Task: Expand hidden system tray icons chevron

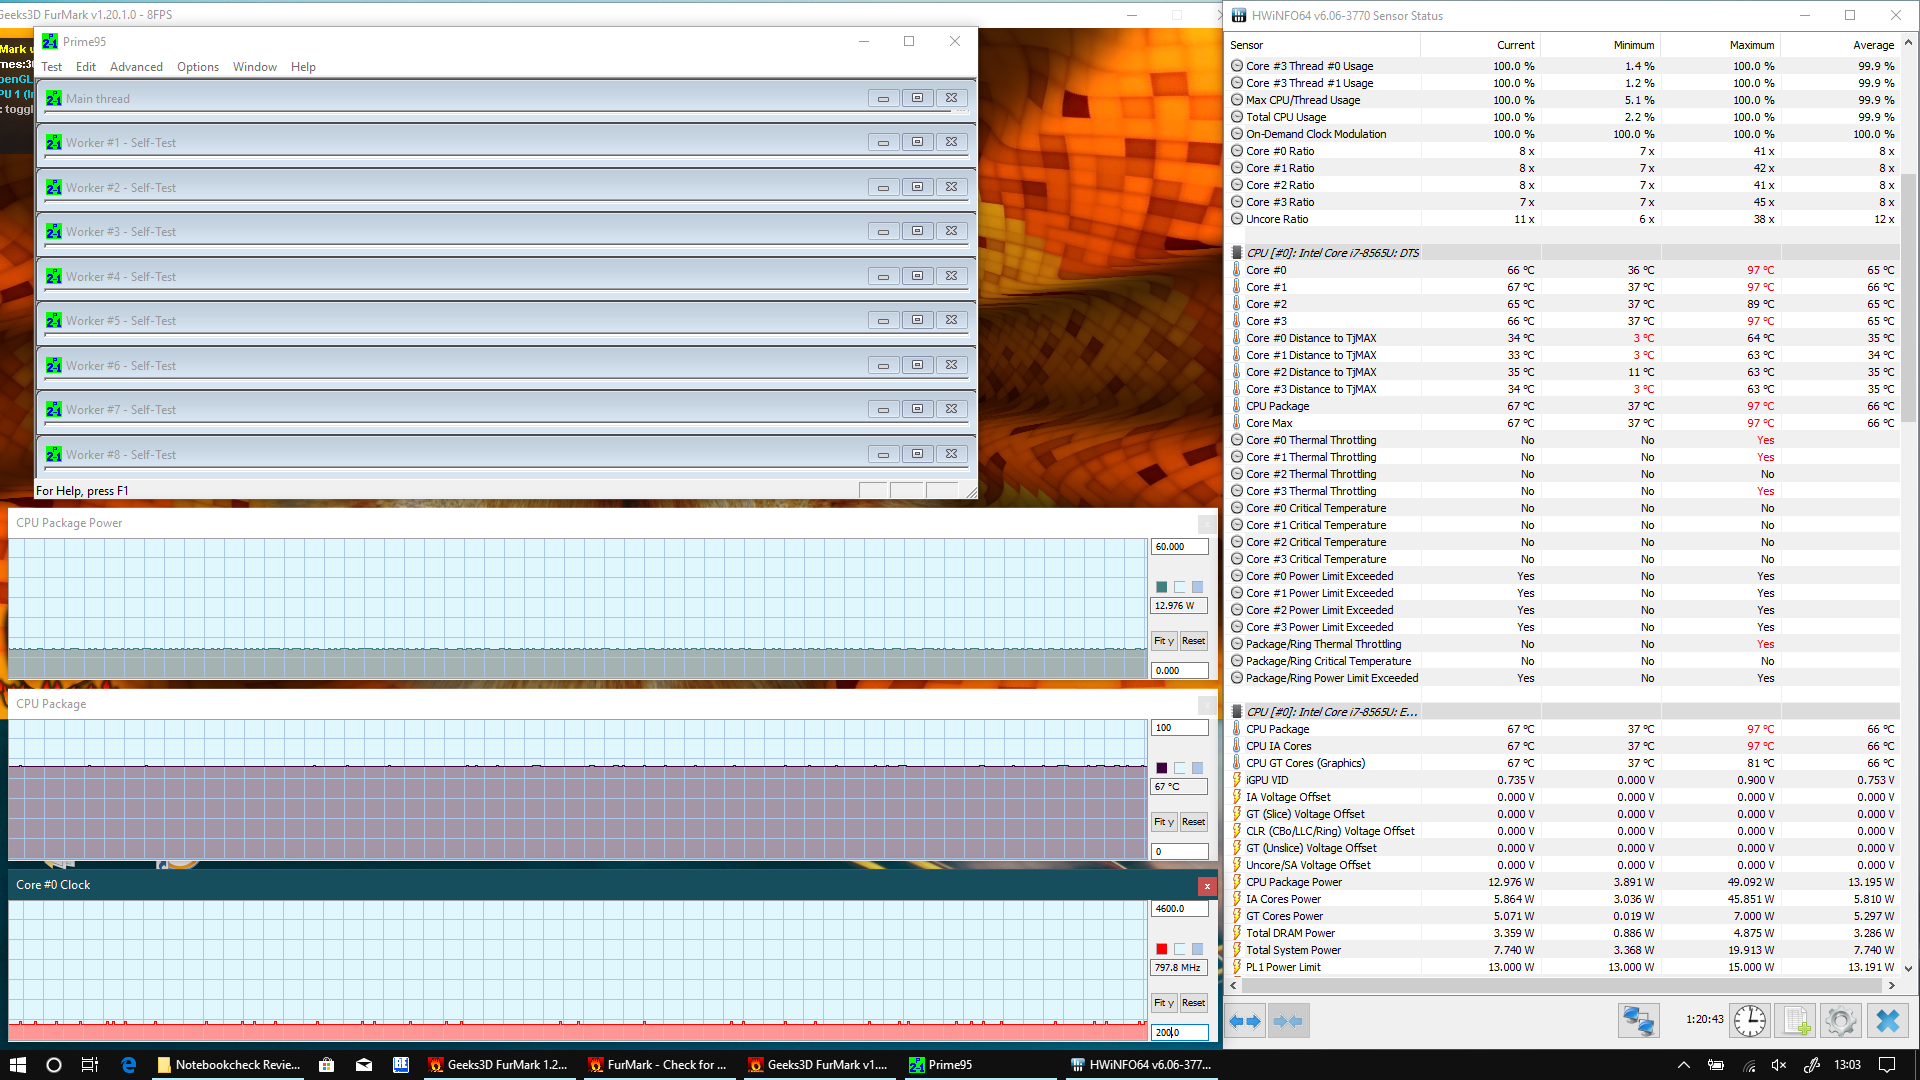Action: (1684, 1065)
